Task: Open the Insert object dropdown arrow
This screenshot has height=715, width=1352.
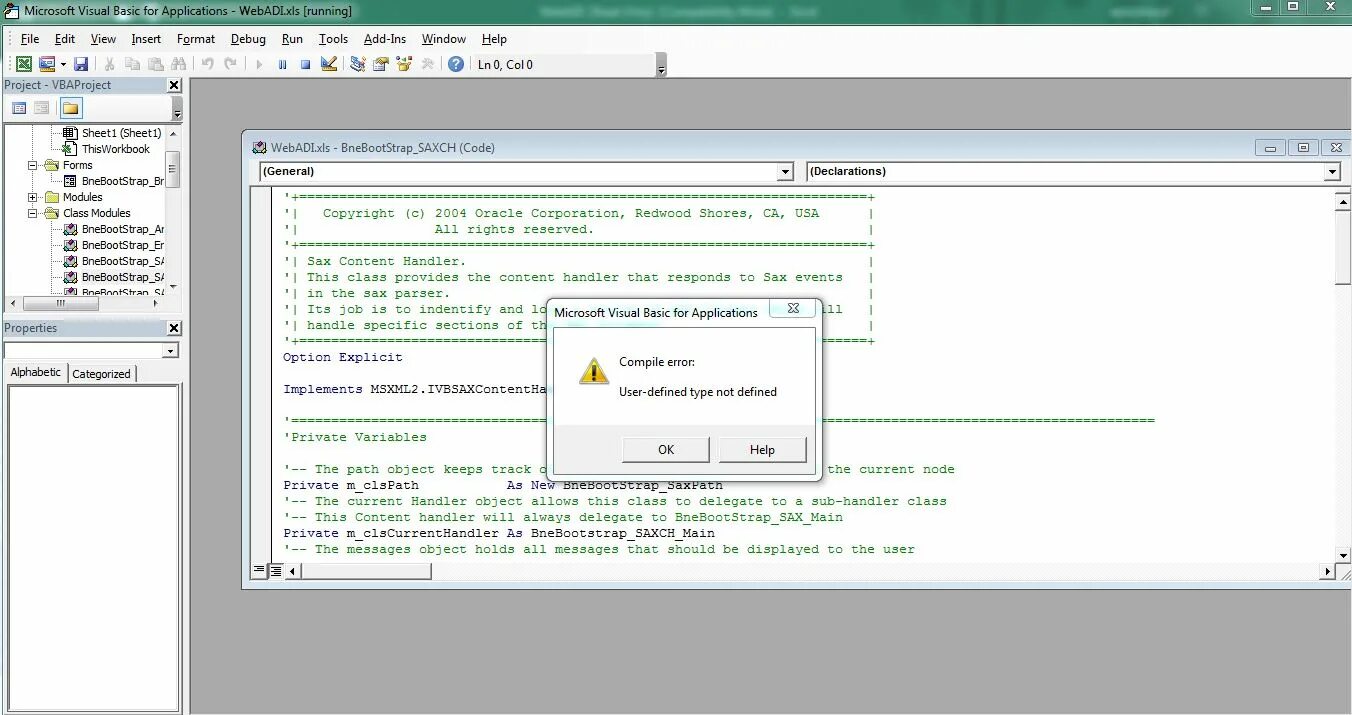Action: coord(63,64)
